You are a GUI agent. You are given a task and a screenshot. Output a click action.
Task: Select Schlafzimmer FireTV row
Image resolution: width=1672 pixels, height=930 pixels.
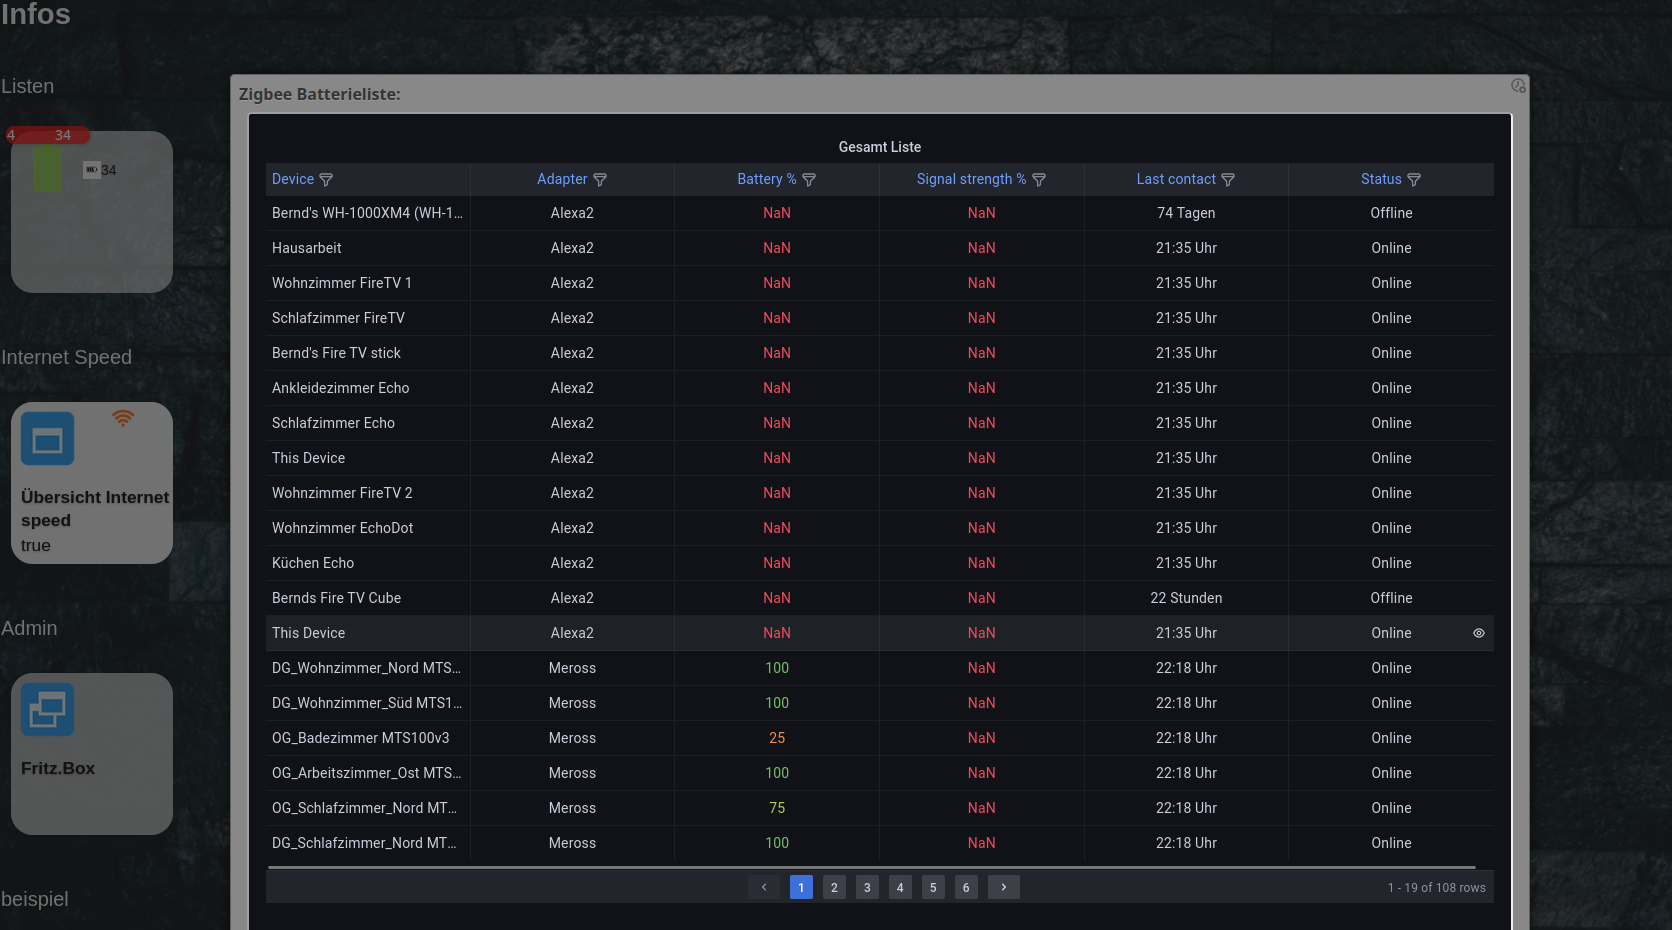[x=880, y=318]
